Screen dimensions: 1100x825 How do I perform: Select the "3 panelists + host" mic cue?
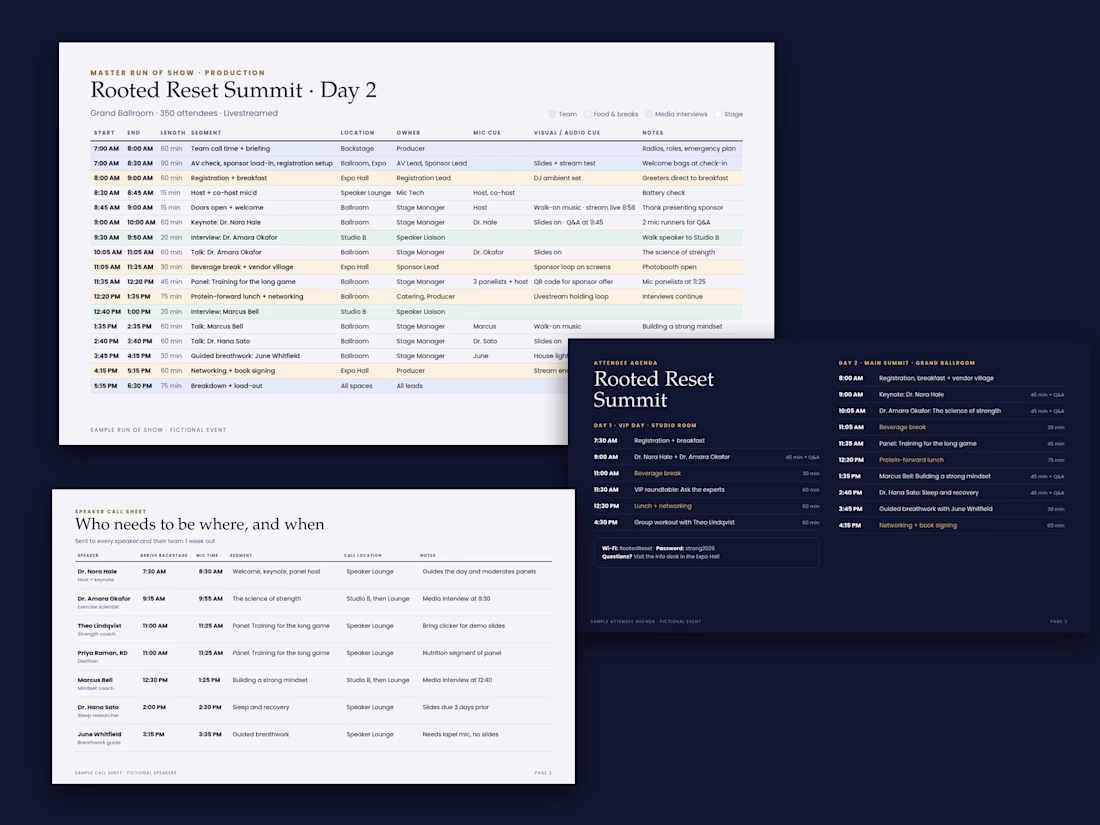[500, 282]
